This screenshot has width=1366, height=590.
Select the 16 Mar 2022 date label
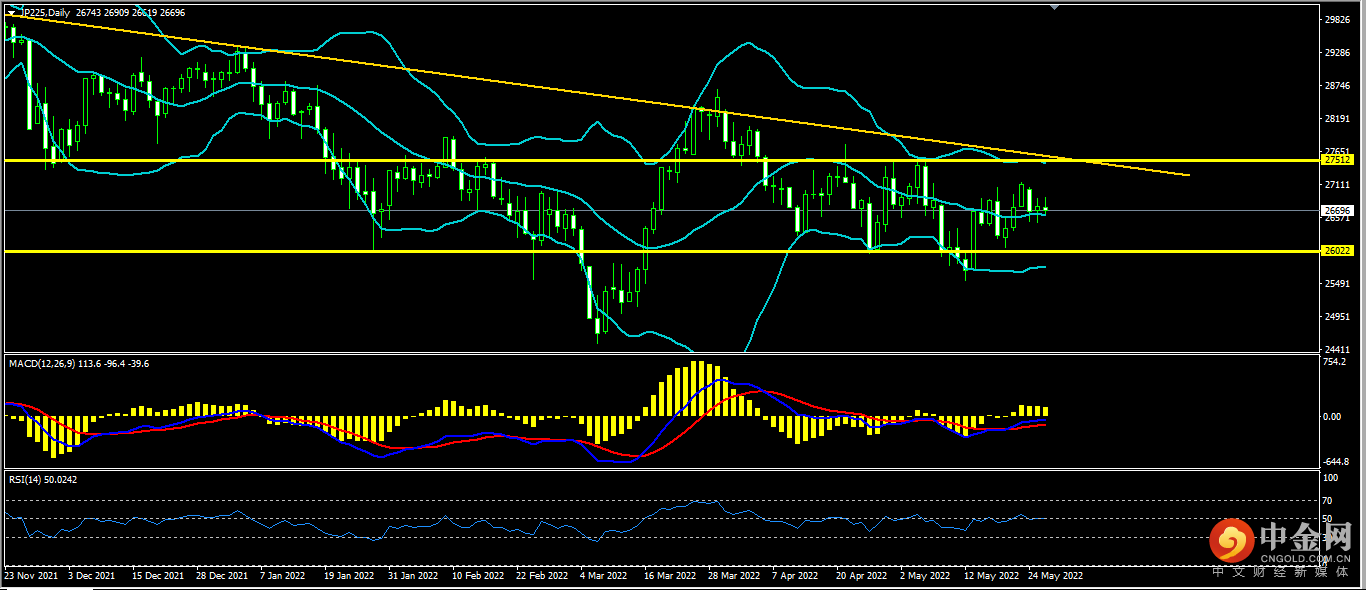point(669,576)
